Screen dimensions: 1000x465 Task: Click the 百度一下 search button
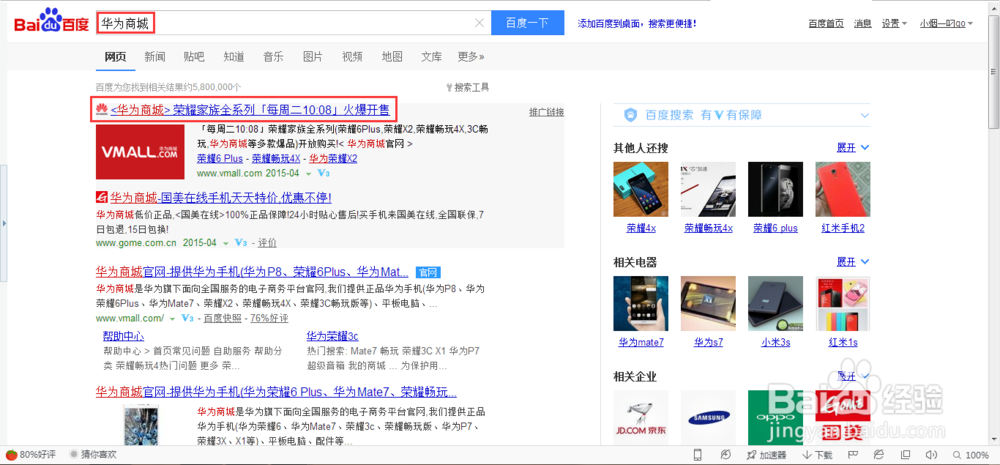[x=527, y=23]
